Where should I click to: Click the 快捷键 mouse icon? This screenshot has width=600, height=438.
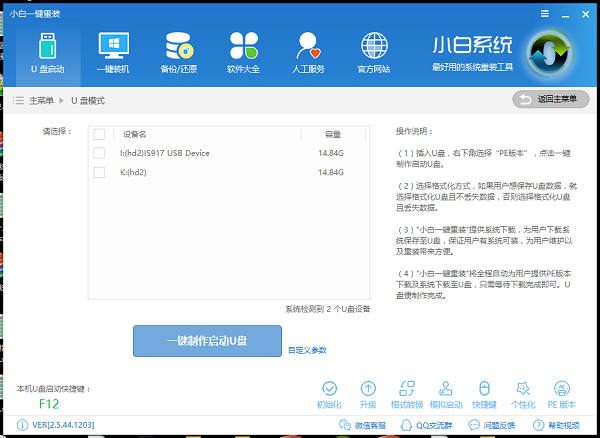484,389
